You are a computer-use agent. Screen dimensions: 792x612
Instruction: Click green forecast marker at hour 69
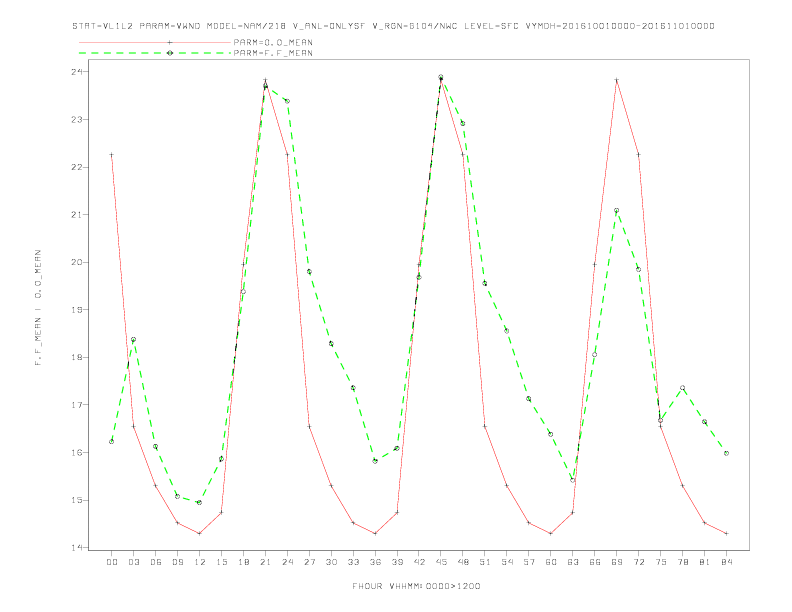click(x=616, y=211)
